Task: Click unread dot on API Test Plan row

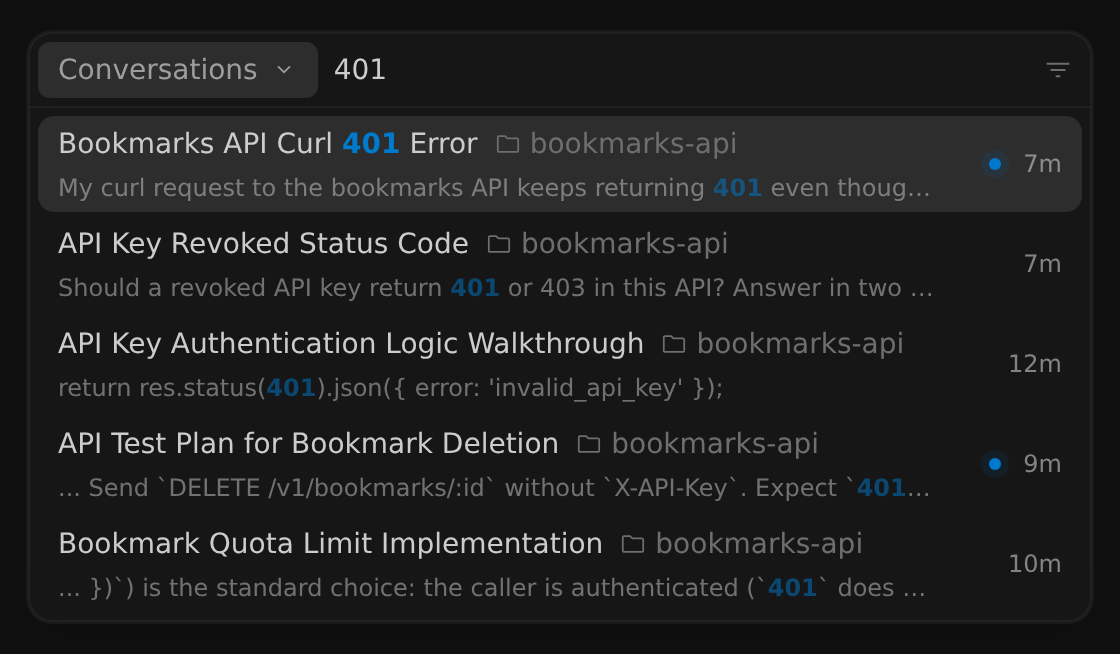Action: [x=994, y=464]
